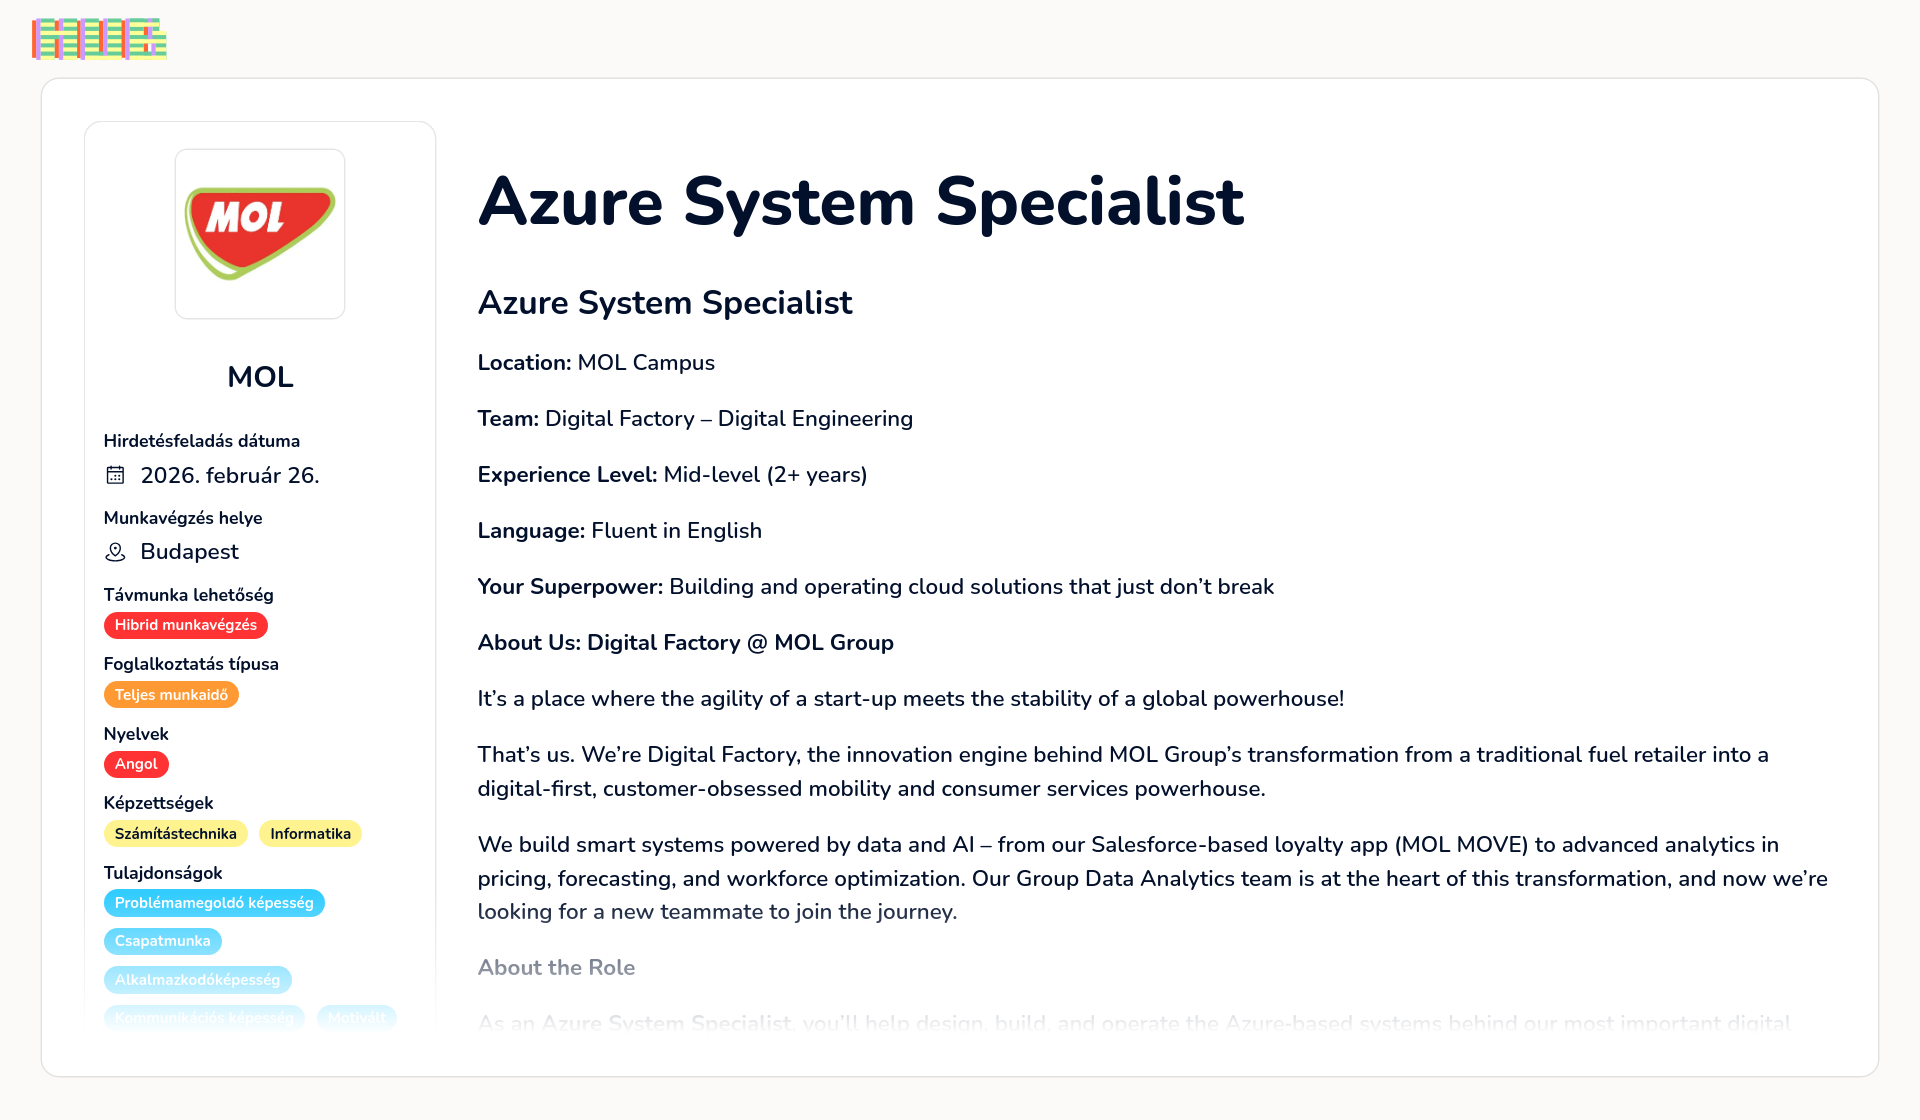The image size is (1920, 1120).
Task: Click the location pin icon near Budapest
Action: (x=116, y=552)
